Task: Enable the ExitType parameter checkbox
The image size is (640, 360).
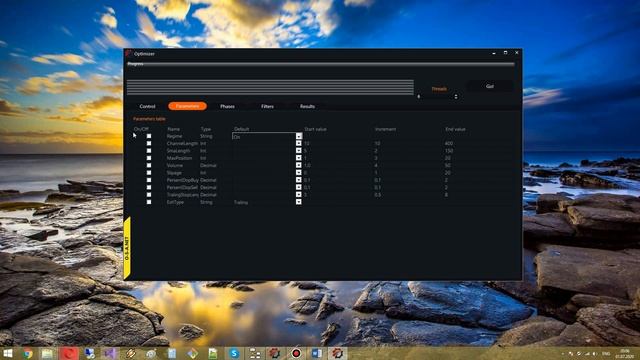Action: (x=149, y=202)
